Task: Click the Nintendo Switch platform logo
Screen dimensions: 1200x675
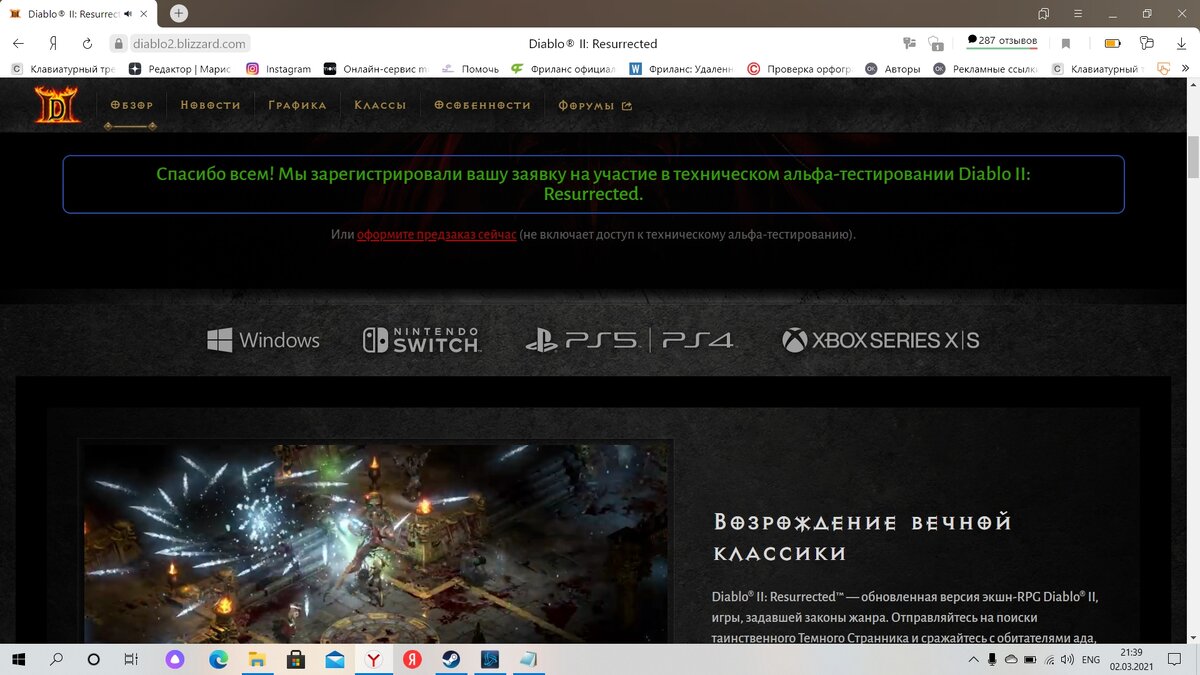Action: coord(421,340)
